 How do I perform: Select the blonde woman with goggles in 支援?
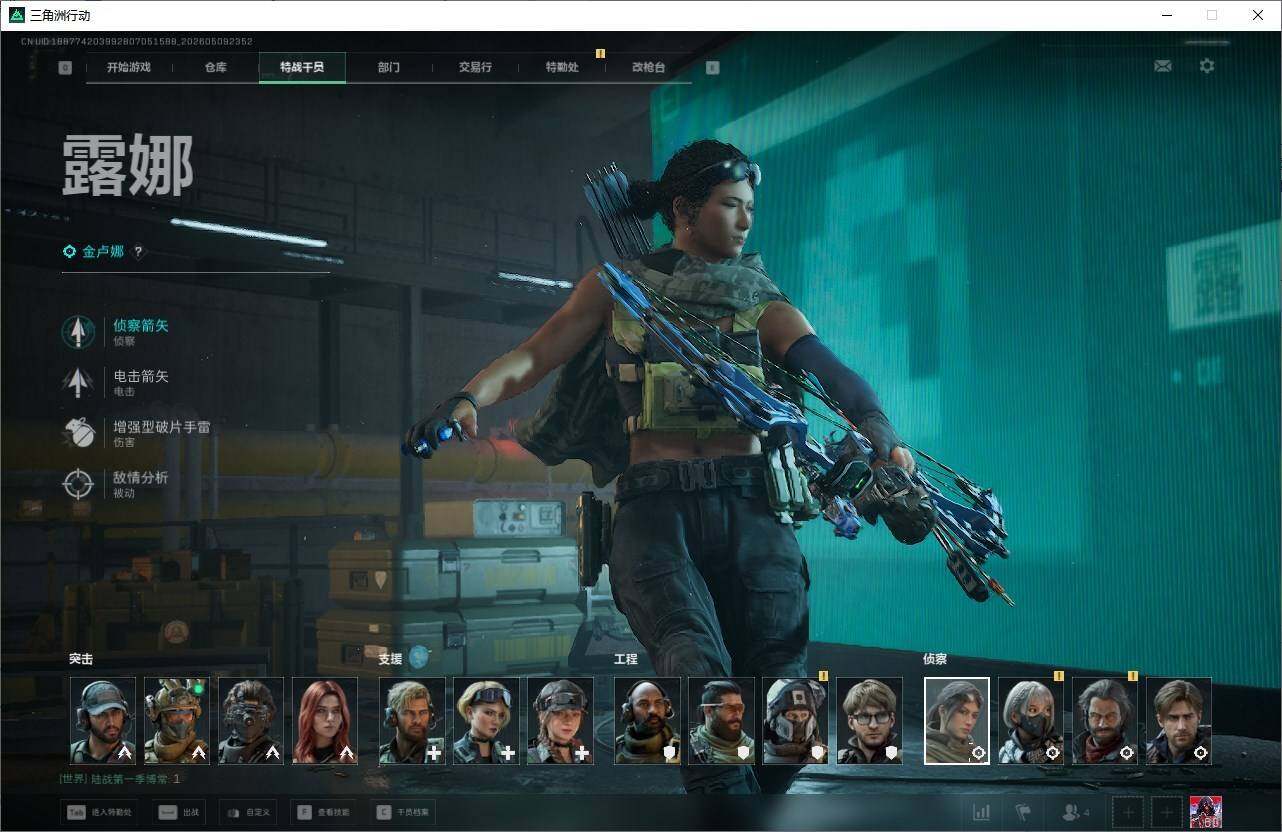pos(486,721)
